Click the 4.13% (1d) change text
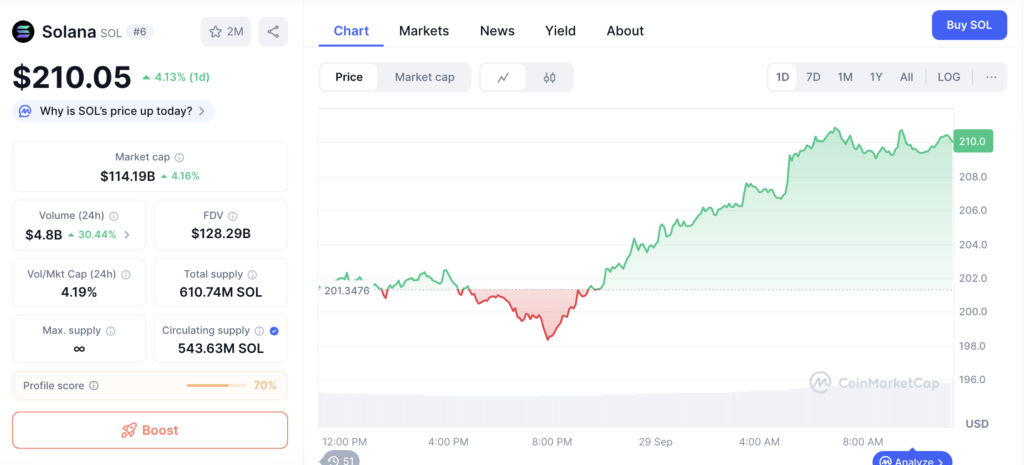This screenshot has width=1024, height=465. pos(182,77)
